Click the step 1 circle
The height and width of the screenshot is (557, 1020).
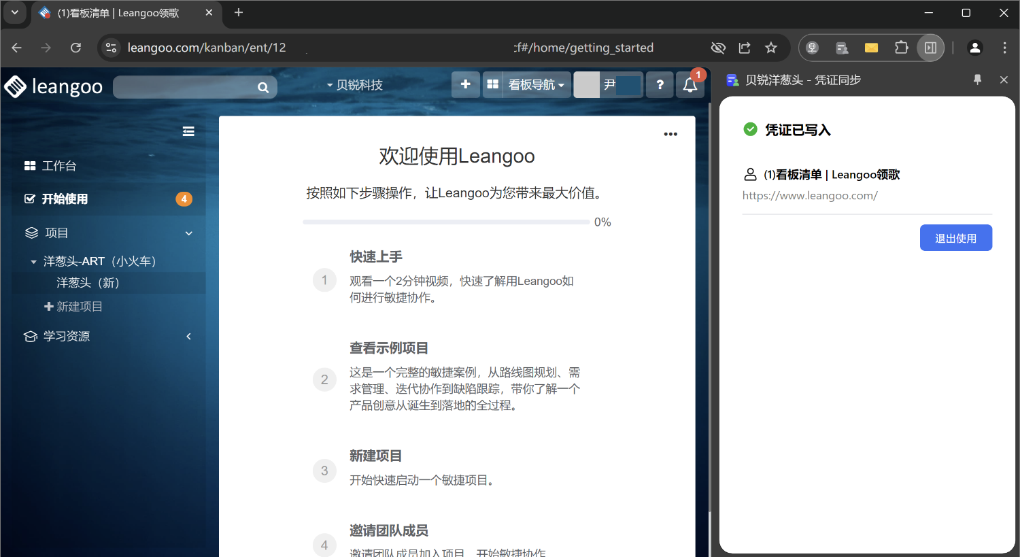click(x=325, y=280)
